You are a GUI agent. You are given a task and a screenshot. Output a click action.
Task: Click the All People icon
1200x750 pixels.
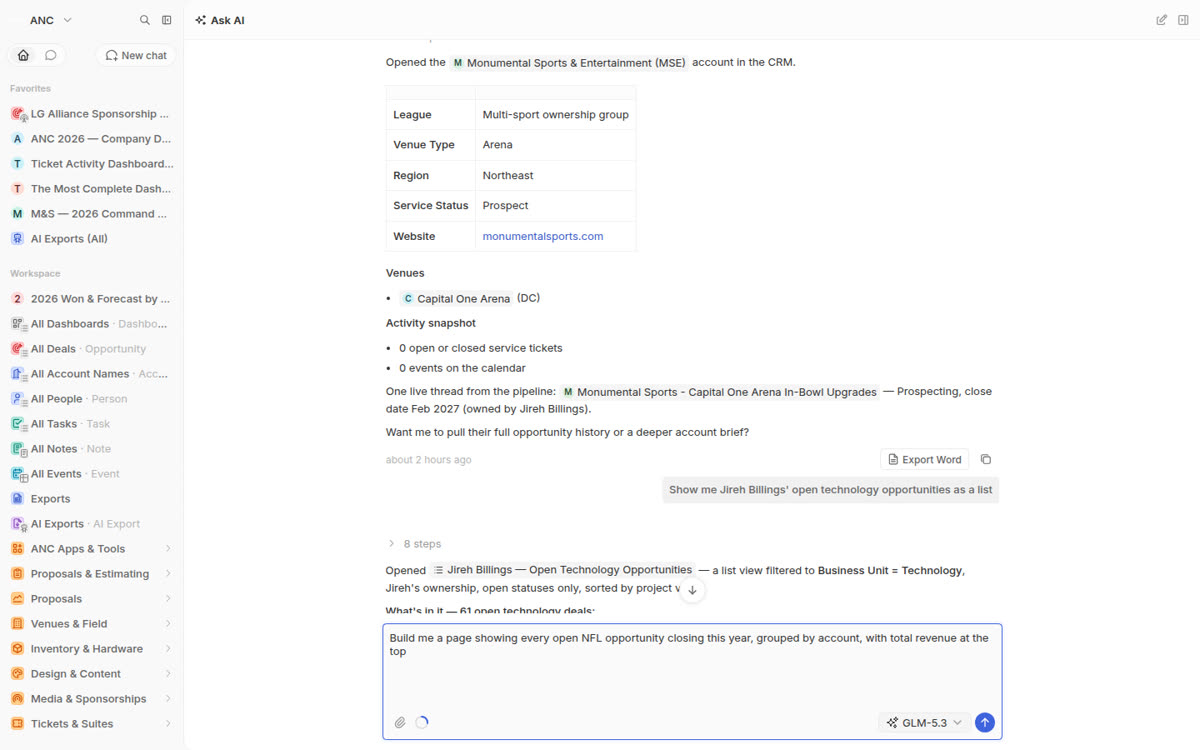(18, 399)
